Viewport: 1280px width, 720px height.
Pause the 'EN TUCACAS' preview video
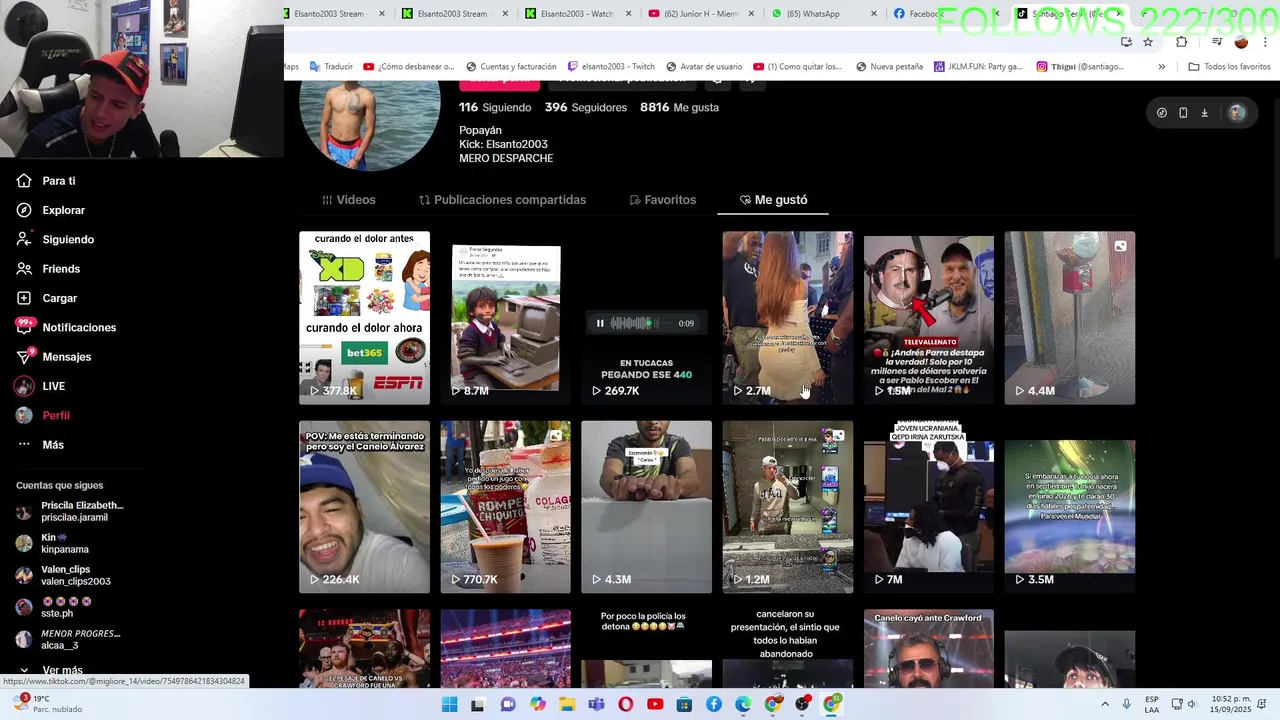[600, 323]
